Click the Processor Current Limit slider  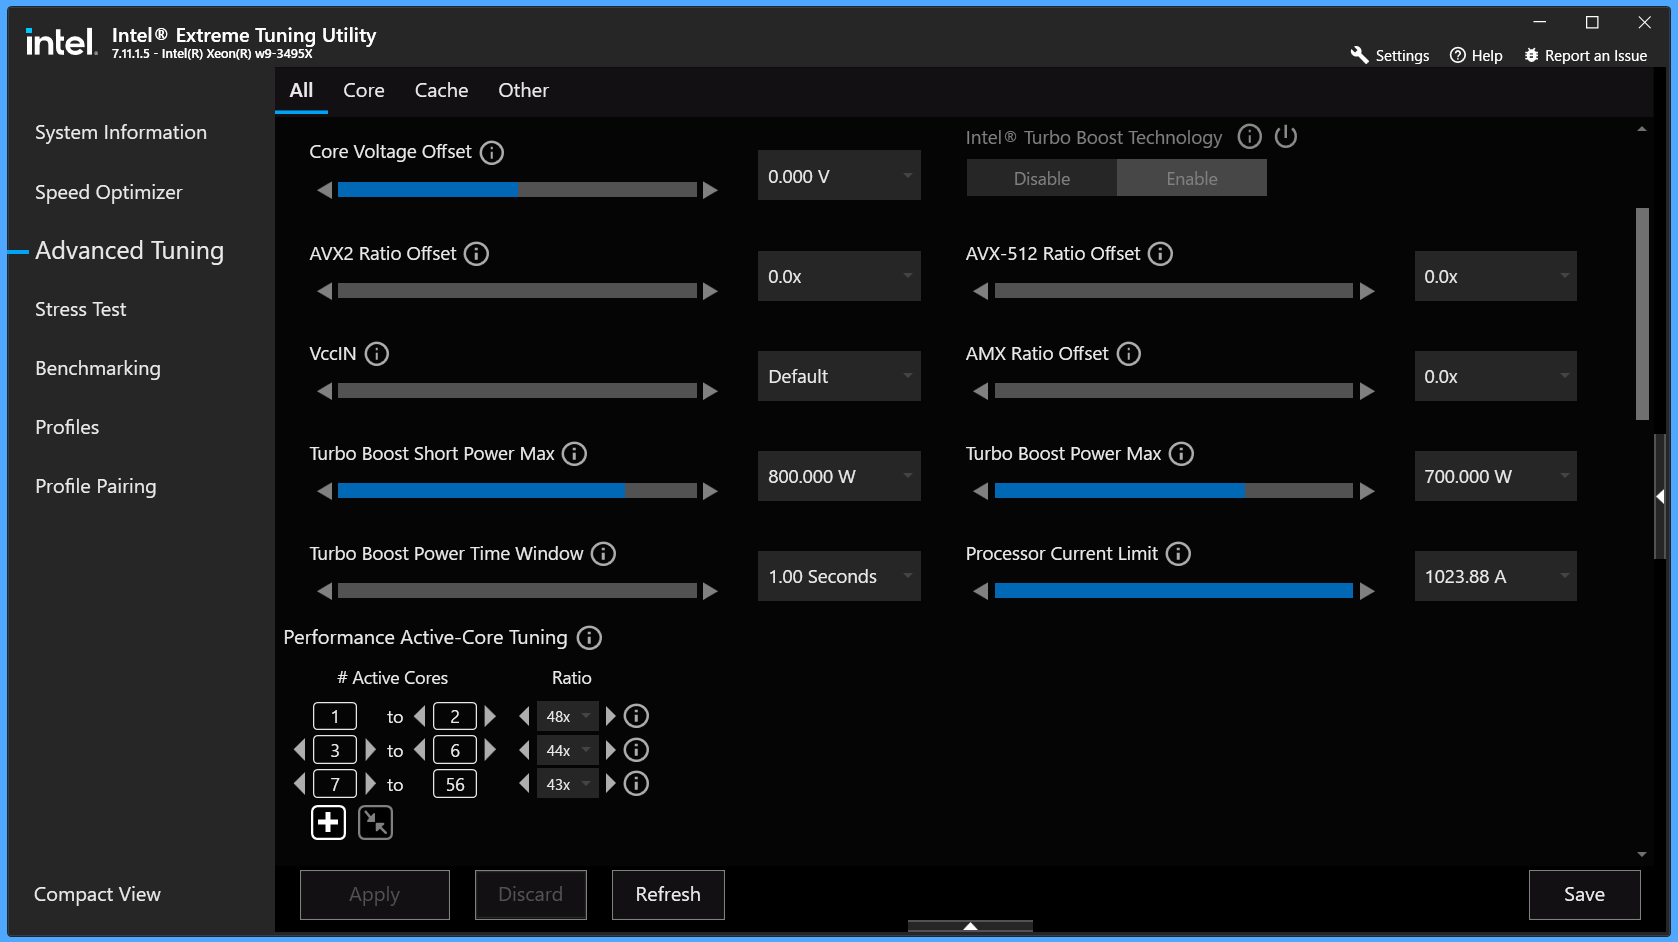click(1174, 591)
